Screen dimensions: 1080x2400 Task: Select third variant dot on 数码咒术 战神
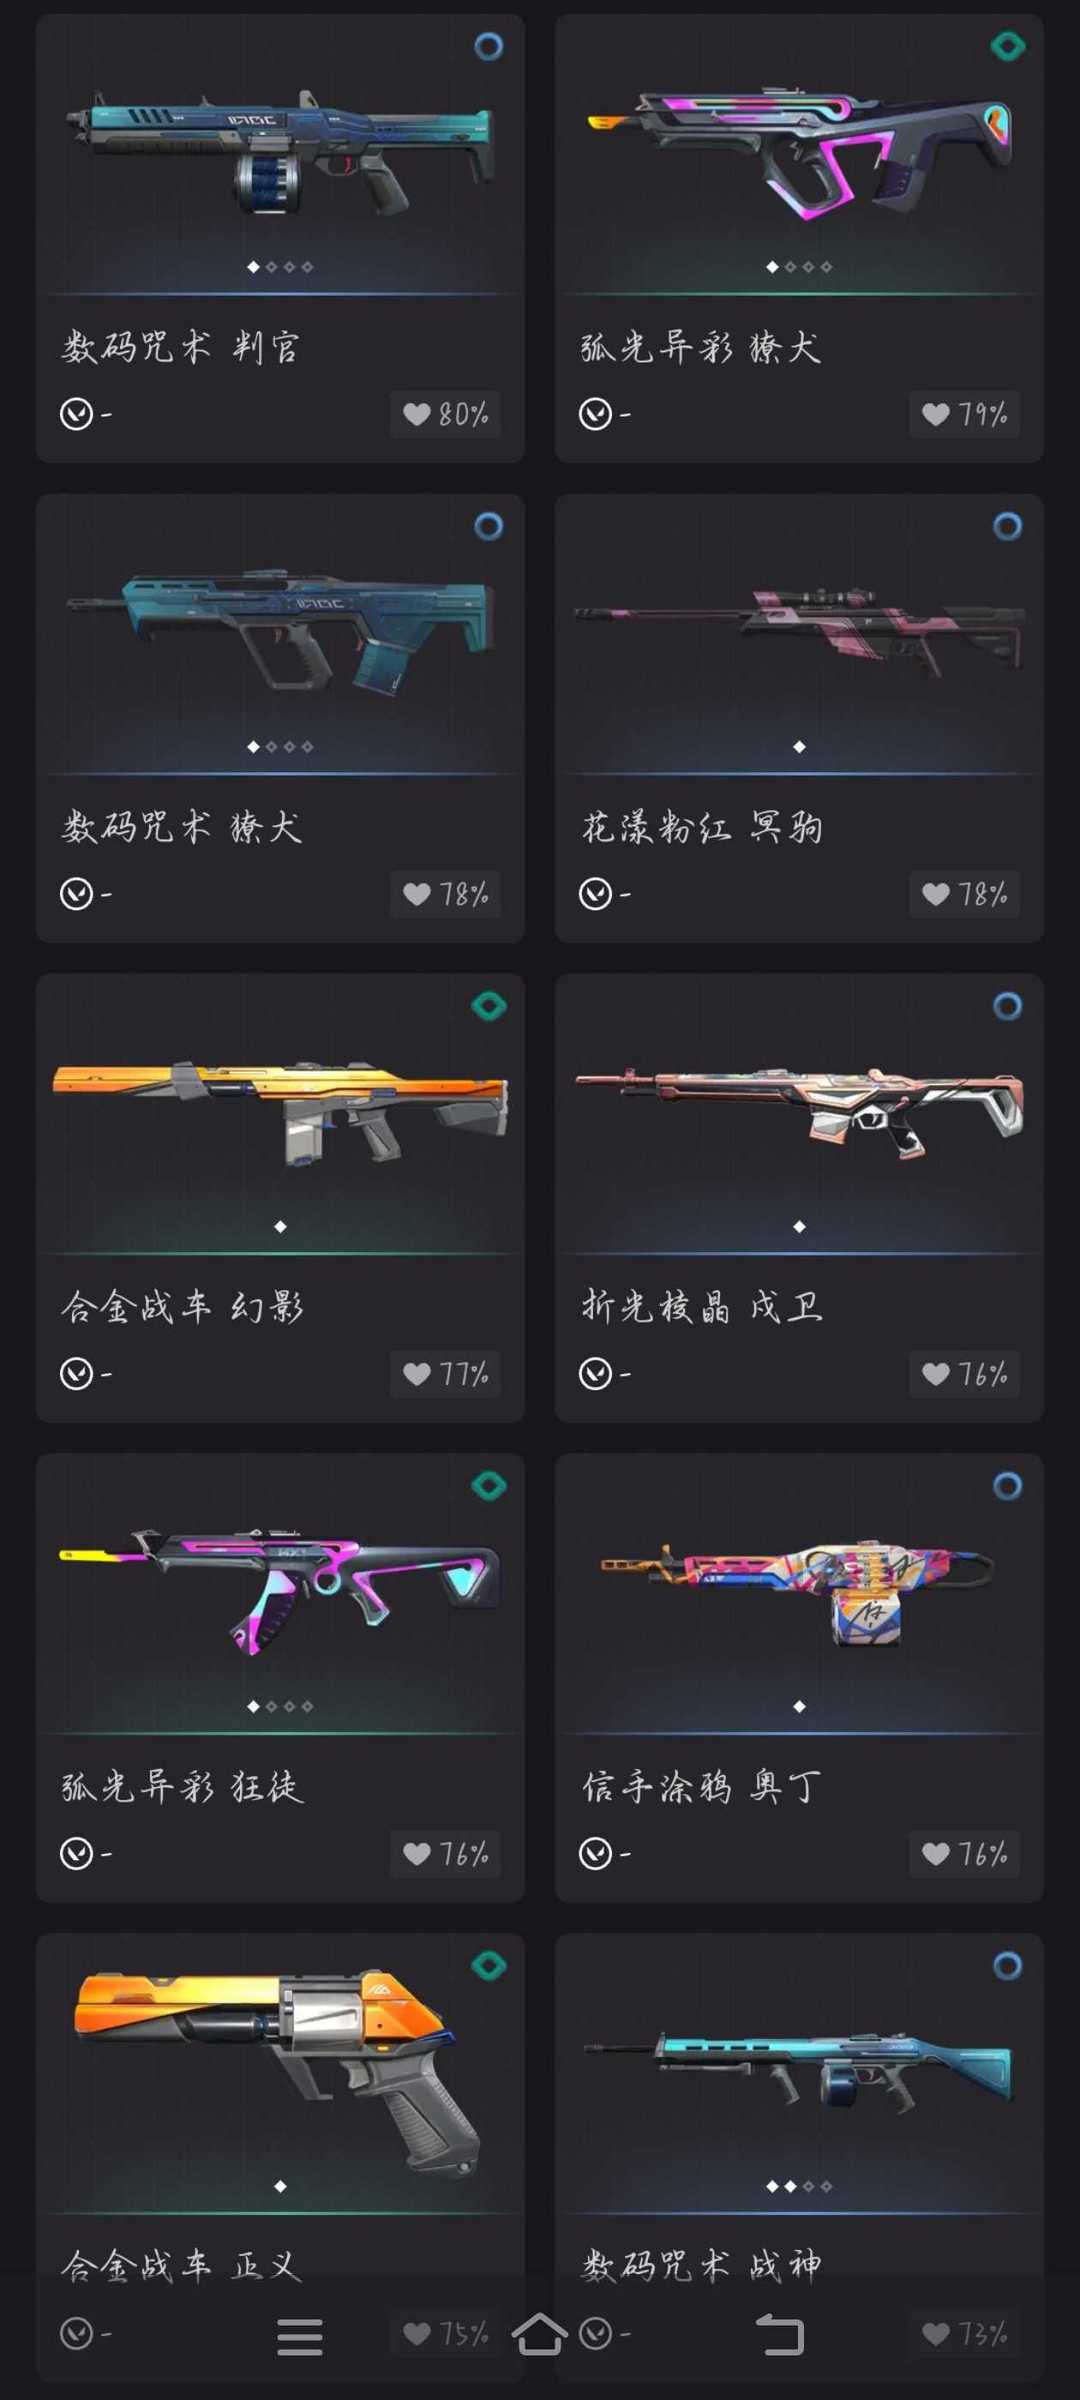pyautogui.click(x=808, y=2186)
